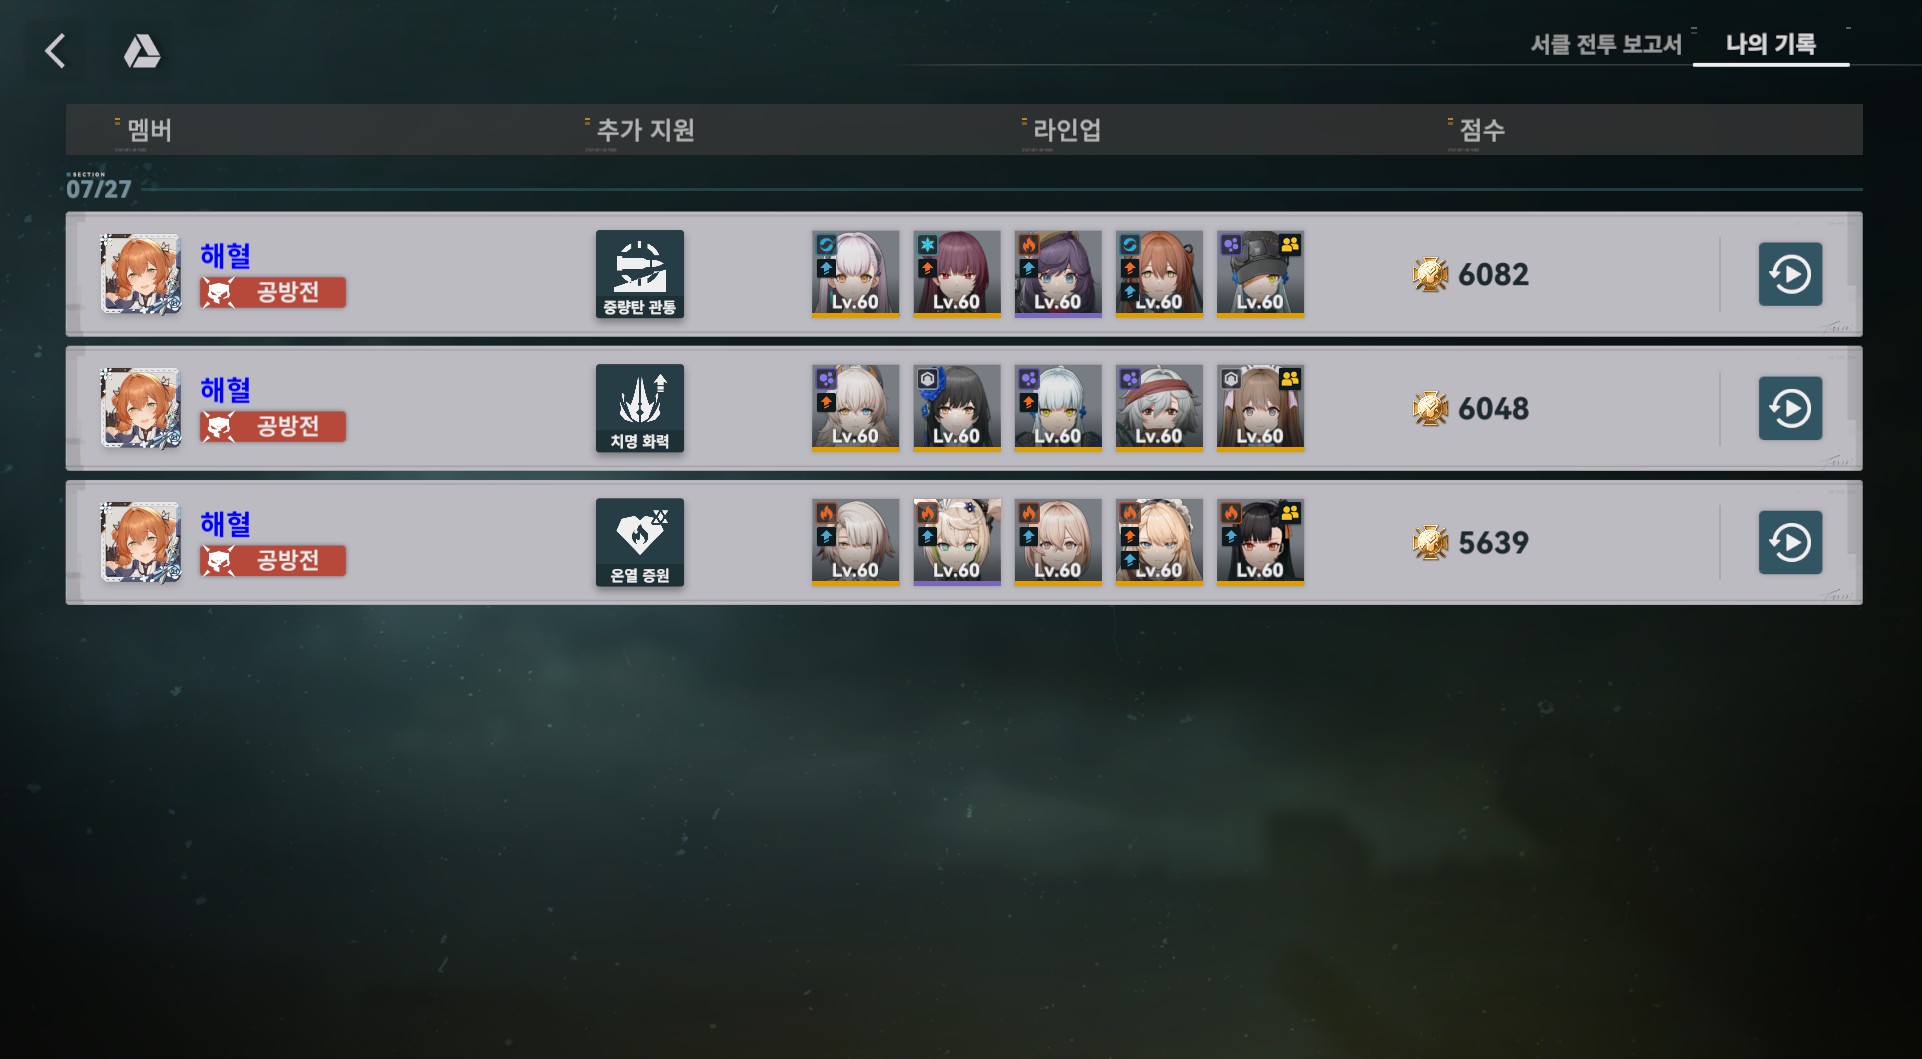Select the 온열 증원 support icon

click(x=640, y=542)
